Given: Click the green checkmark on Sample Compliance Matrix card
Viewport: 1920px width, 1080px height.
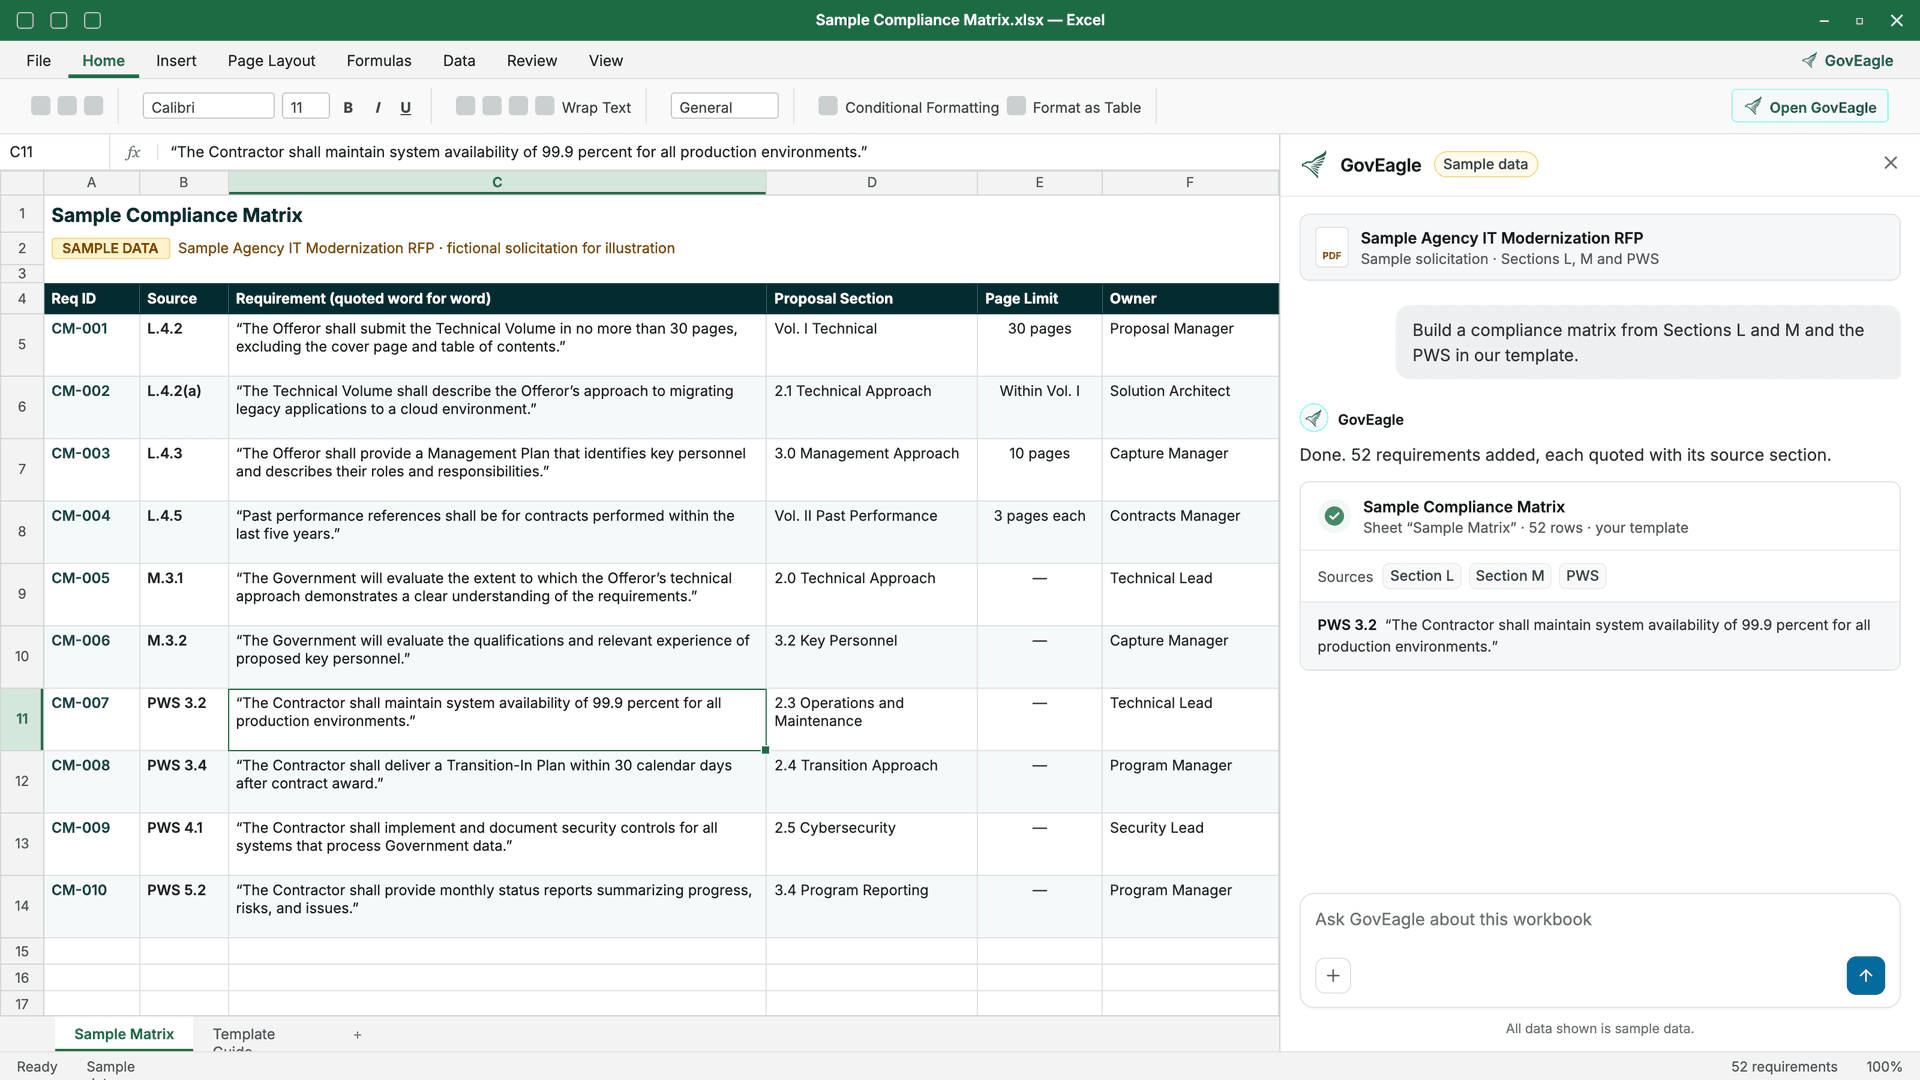Looking at the screenshot, I should click(1334, 516).
